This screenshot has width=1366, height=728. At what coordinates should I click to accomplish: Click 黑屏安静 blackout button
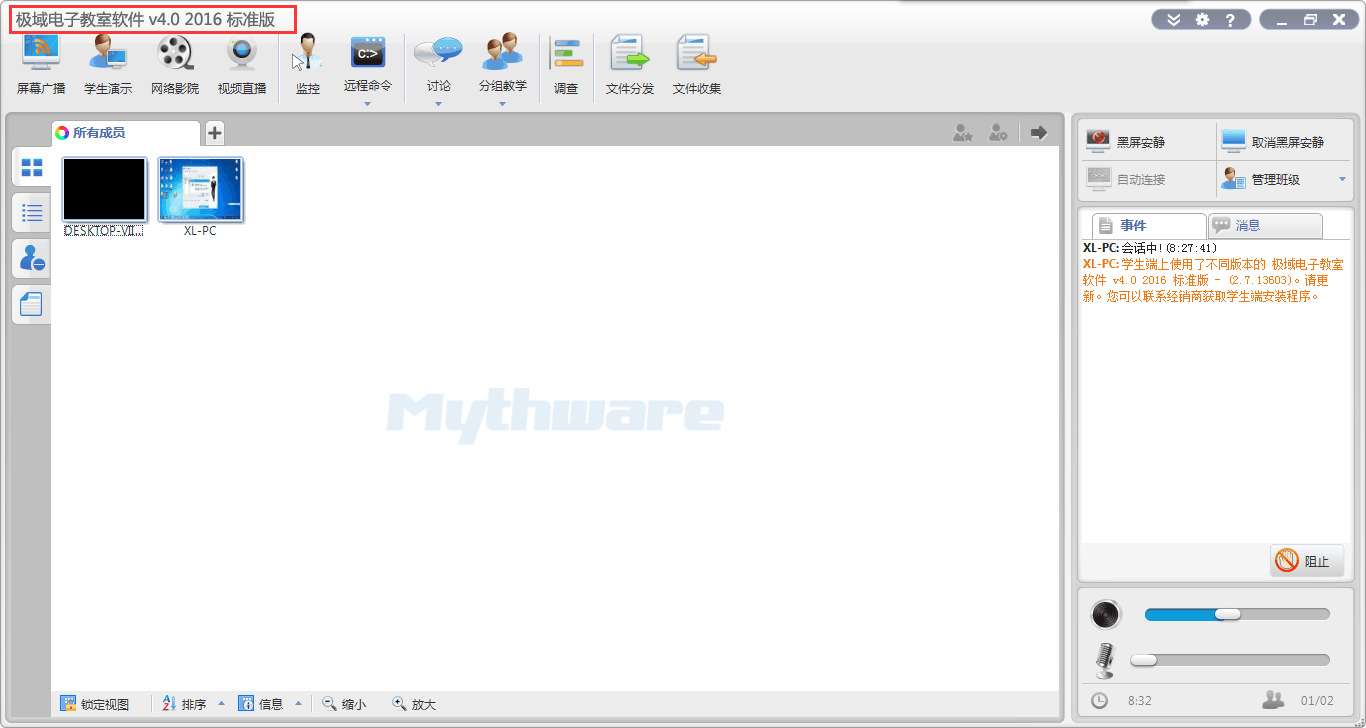tap(1149, 142)
